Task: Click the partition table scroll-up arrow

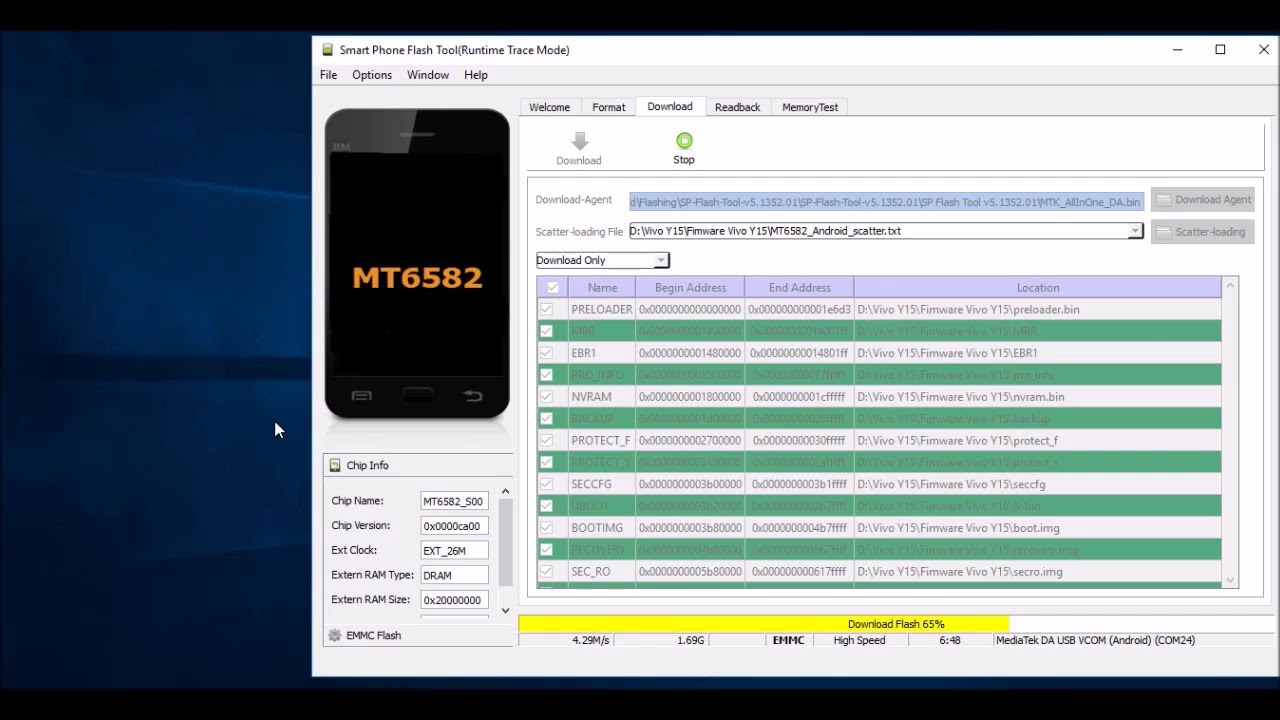Action: tap(1230, 287)
